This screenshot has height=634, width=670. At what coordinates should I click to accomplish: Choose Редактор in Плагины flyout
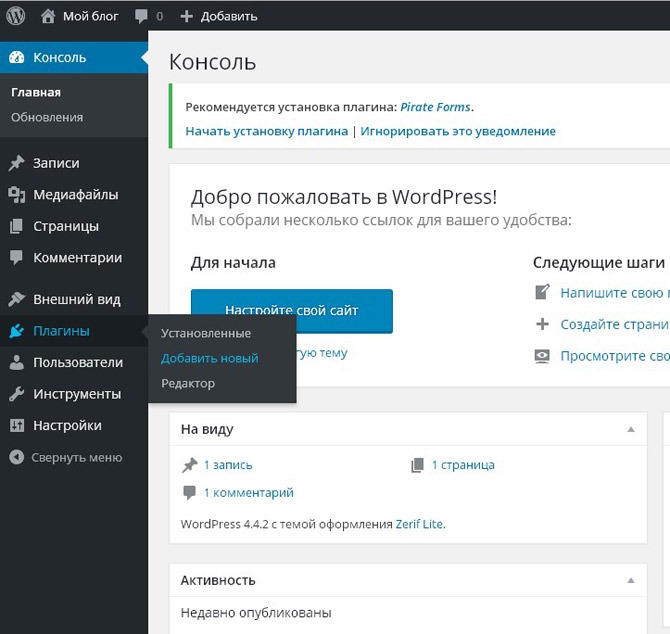(x=188, y=383)
